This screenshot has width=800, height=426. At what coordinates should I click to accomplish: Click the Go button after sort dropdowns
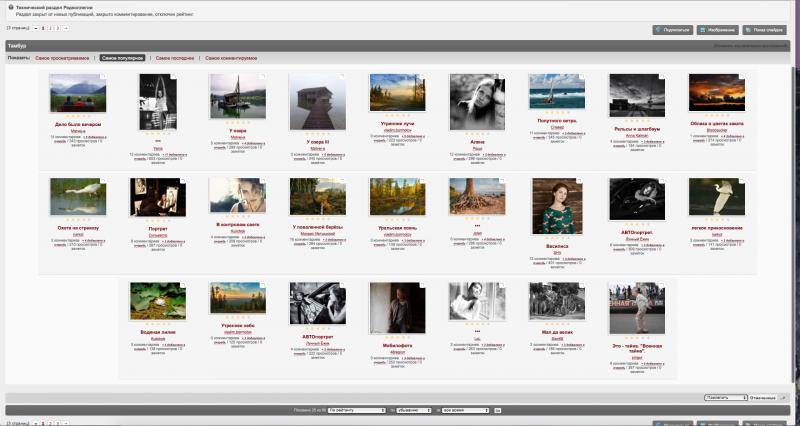(498, 410)
